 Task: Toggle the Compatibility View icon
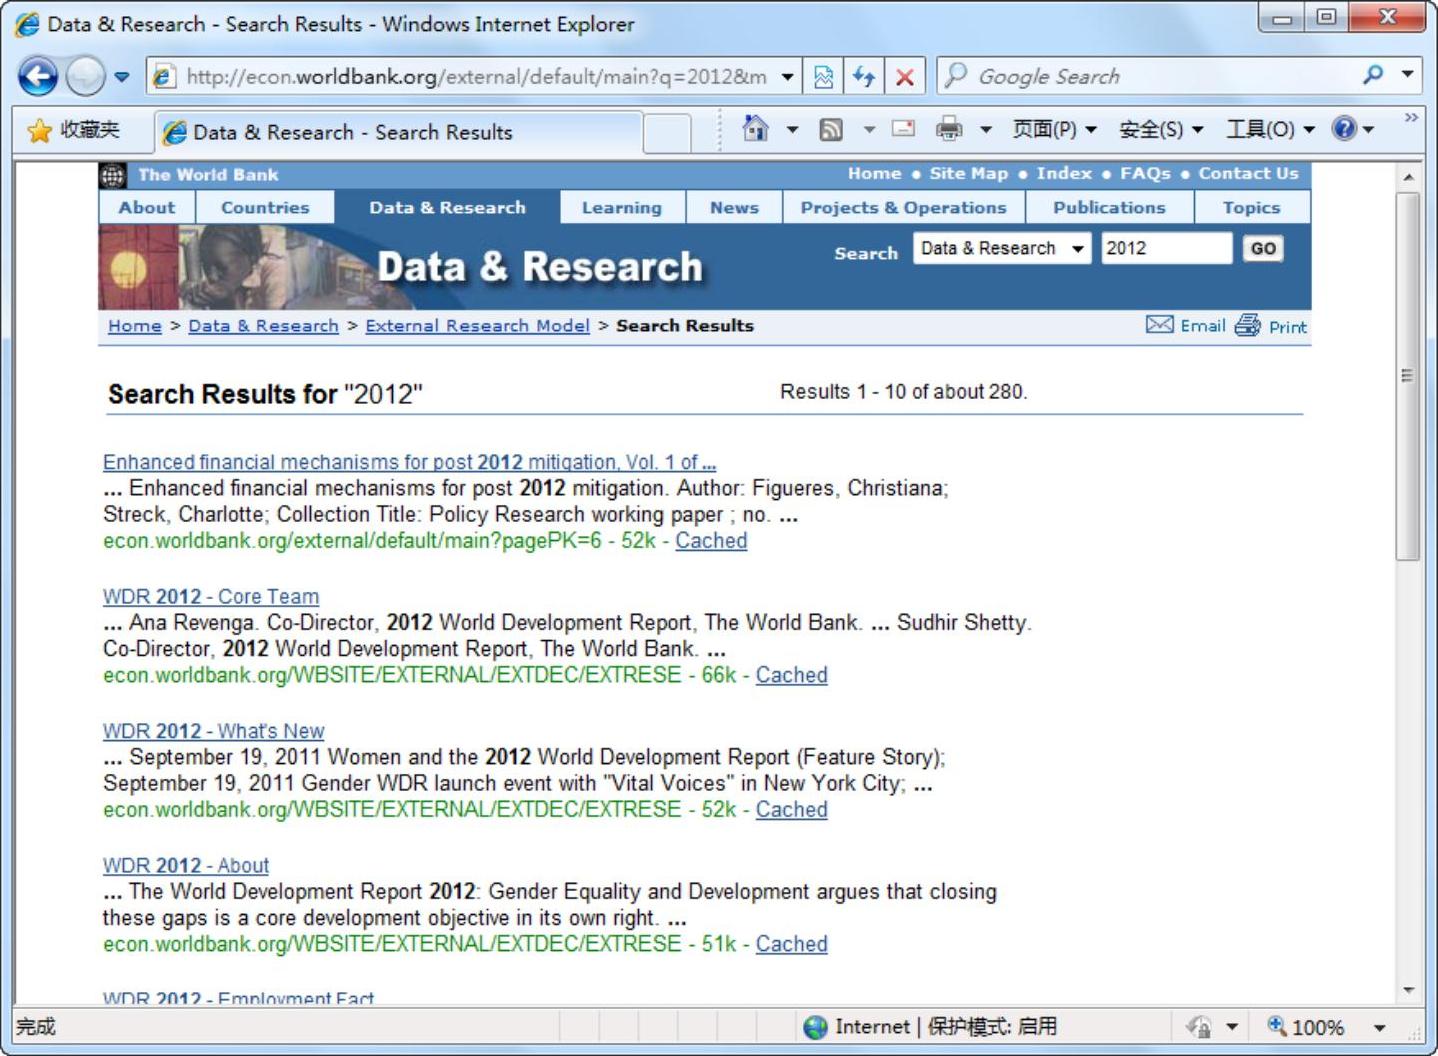coord(824,77)
